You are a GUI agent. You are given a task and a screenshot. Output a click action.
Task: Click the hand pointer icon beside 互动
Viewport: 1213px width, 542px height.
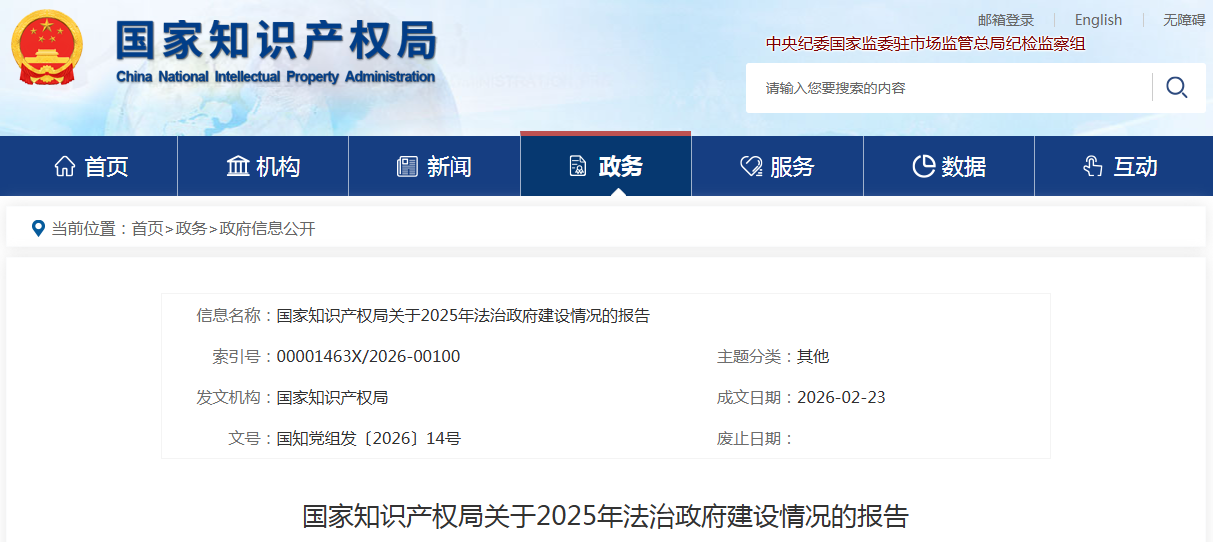click(1093, 167)
